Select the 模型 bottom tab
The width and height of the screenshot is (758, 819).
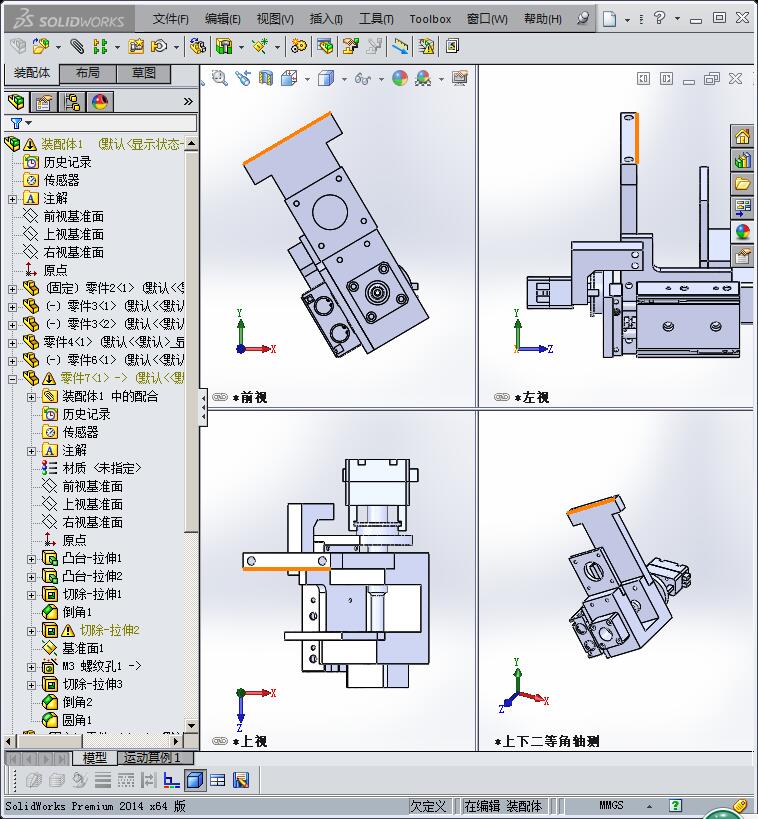coord(95,757)
